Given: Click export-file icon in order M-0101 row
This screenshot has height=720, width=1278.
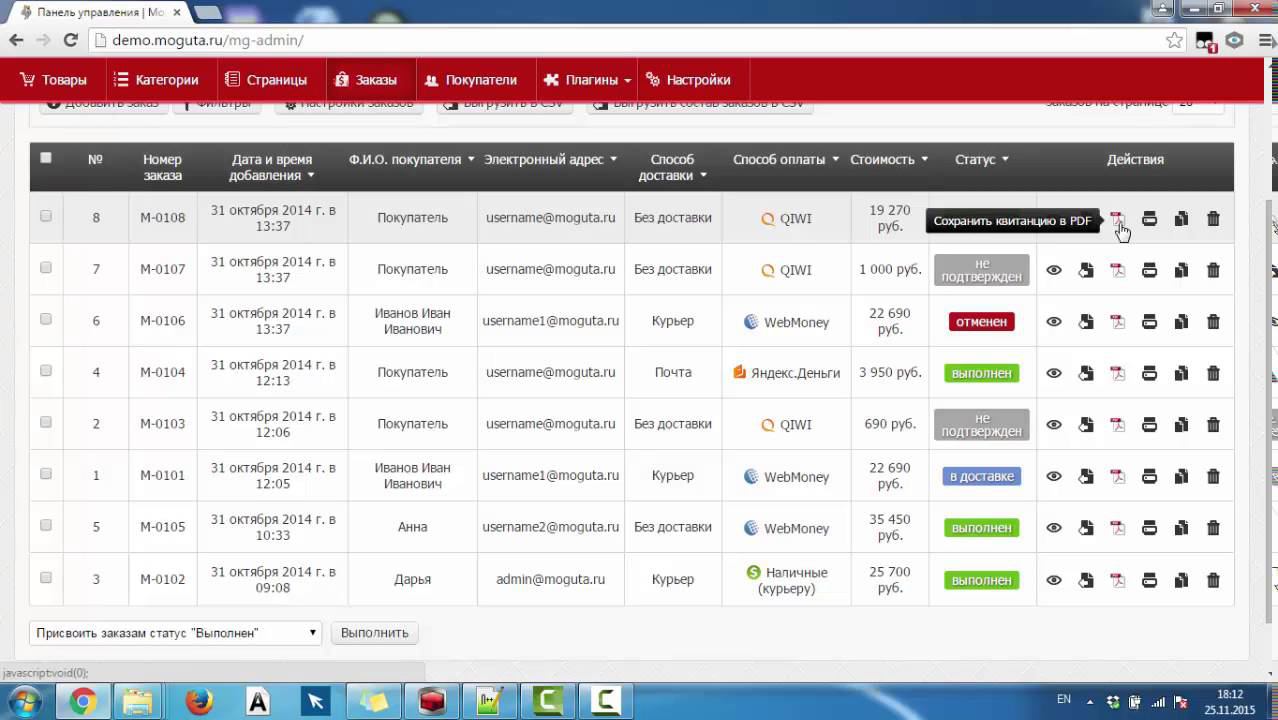Looking at the screenshot, I should (x=1085, y=477).
